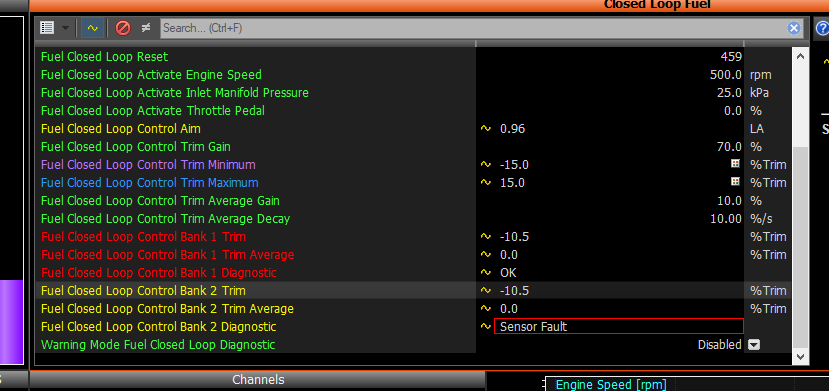Click the -15.0 Trim Minimum value

tap(514, 164)
